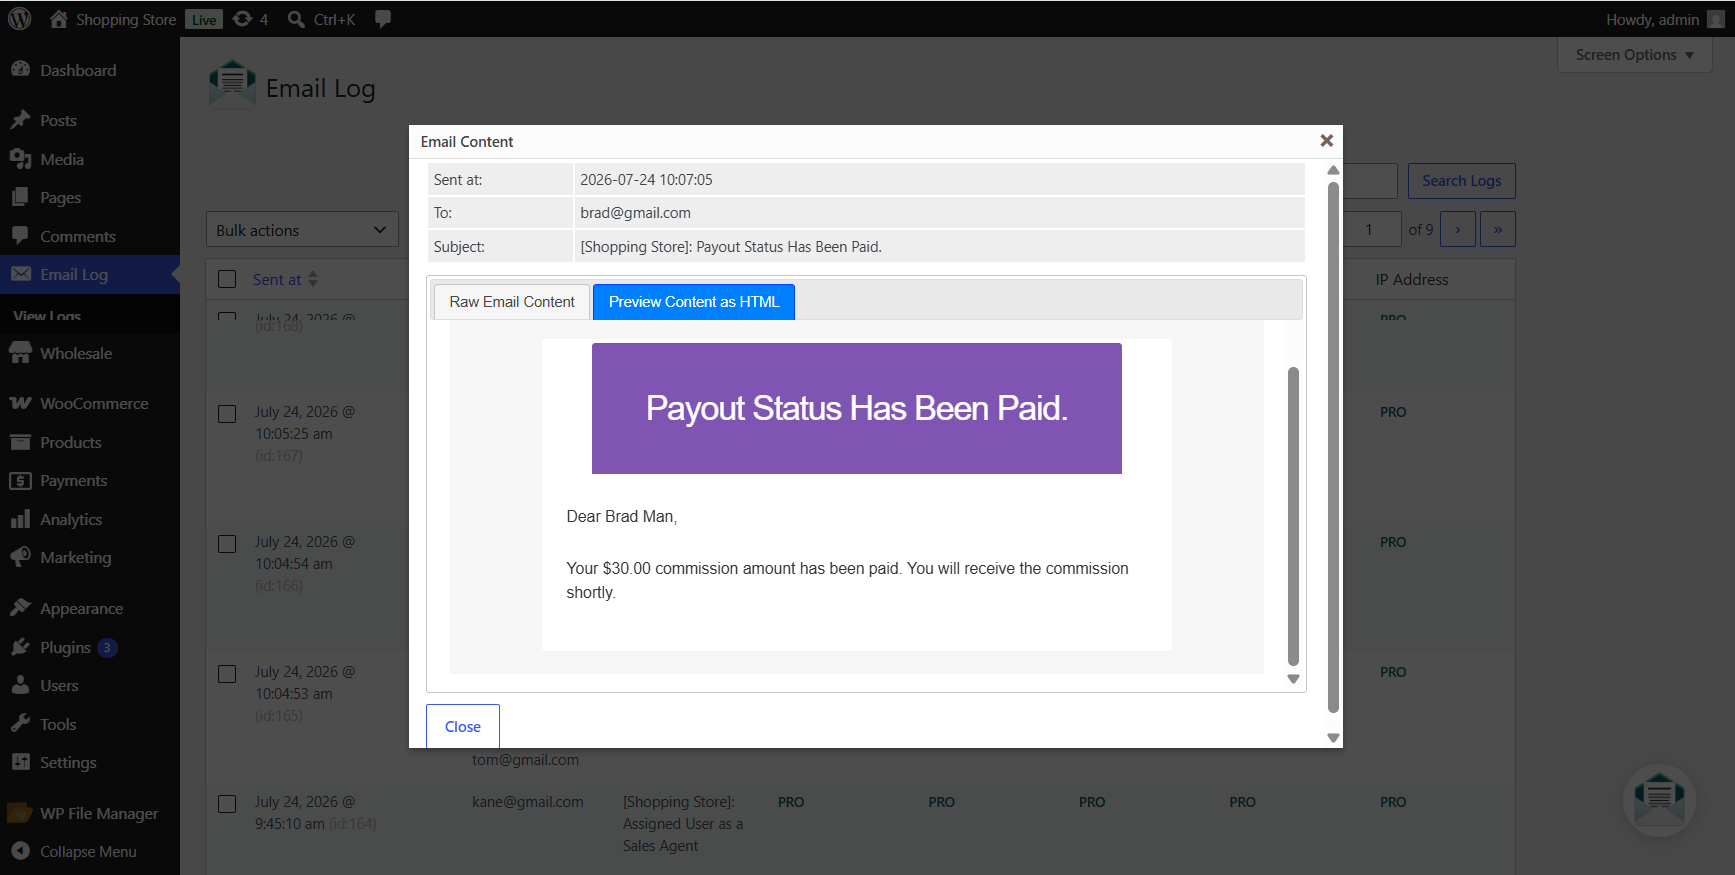
Task: Click the Marketing megaphone icon
Action: click(20, 557)
